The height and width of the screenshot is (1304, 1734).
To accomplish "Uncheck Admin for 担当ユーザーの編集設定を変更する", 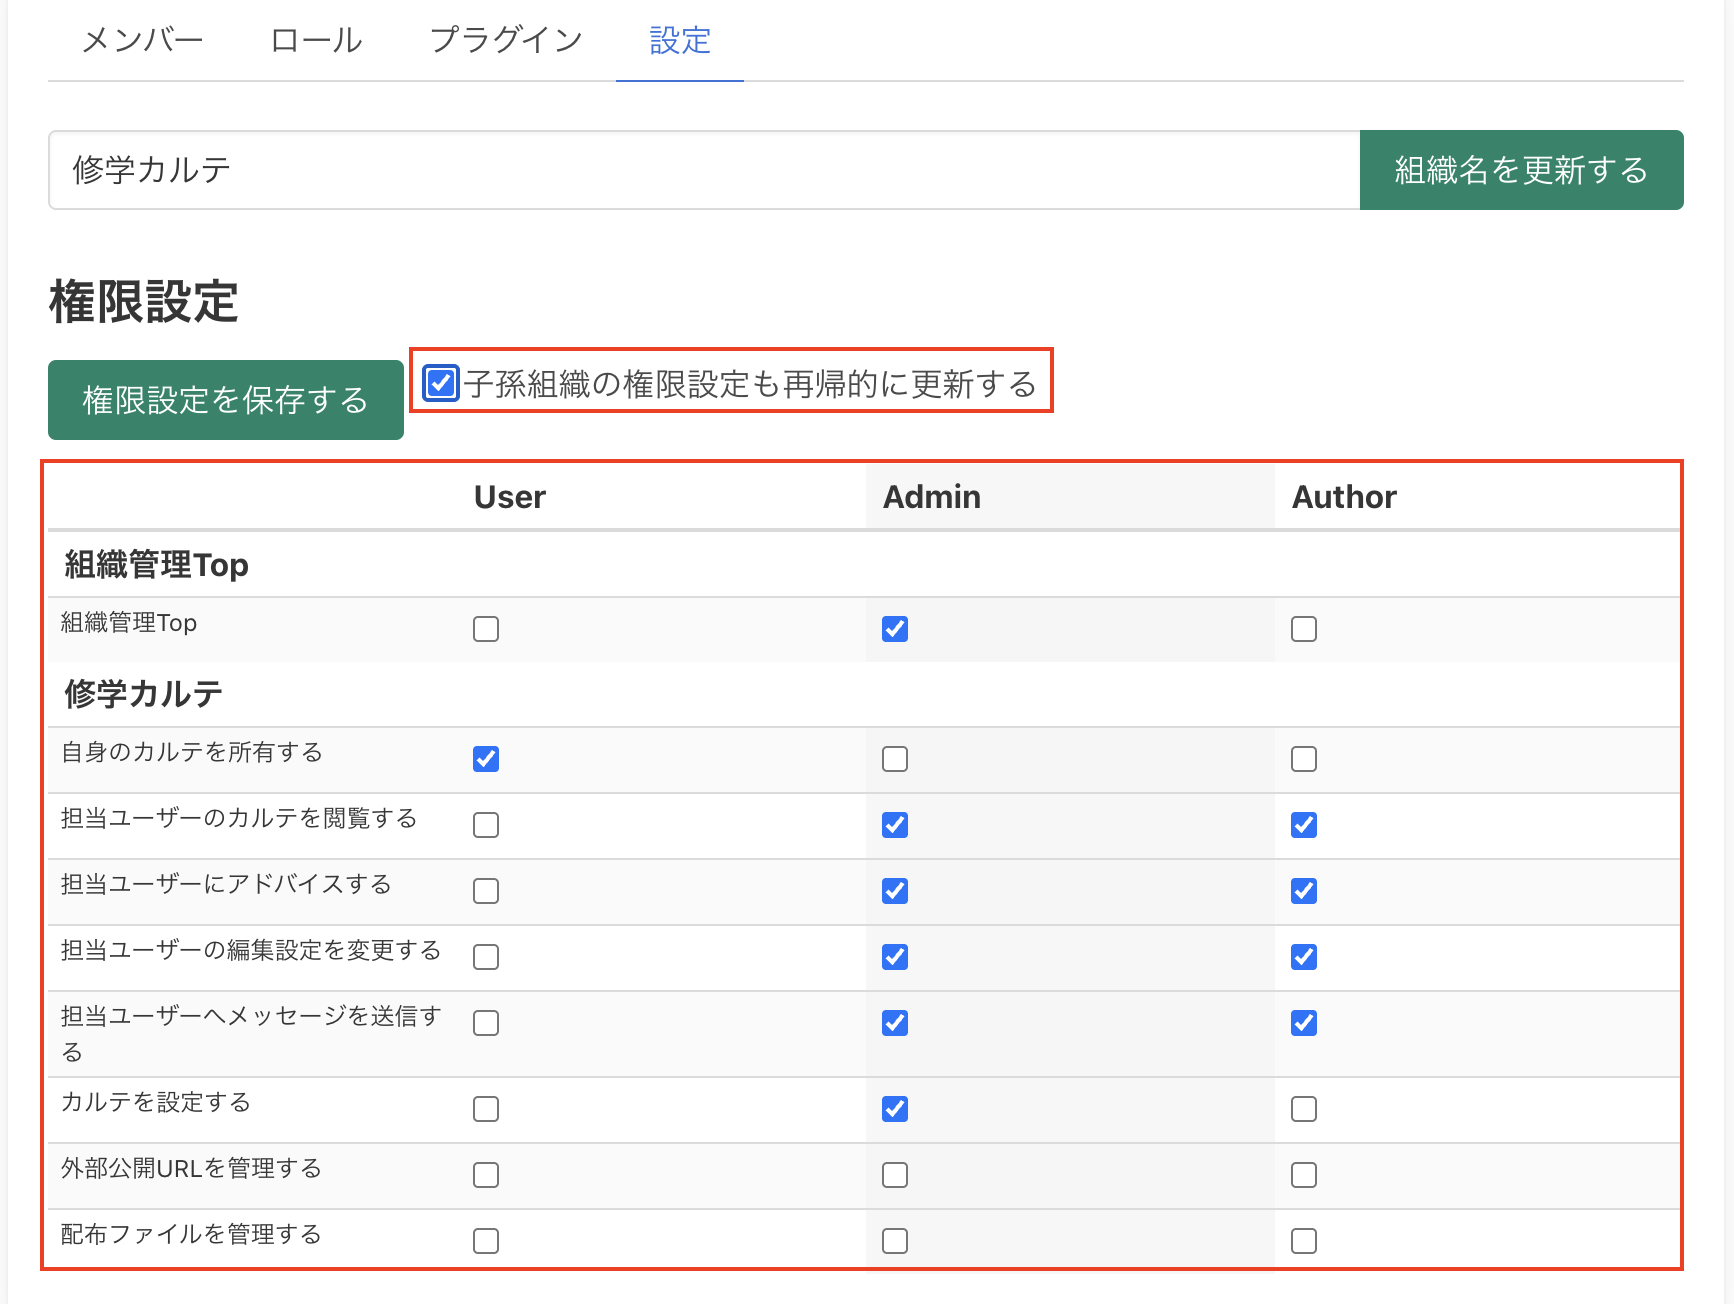I will pos(895,957).
